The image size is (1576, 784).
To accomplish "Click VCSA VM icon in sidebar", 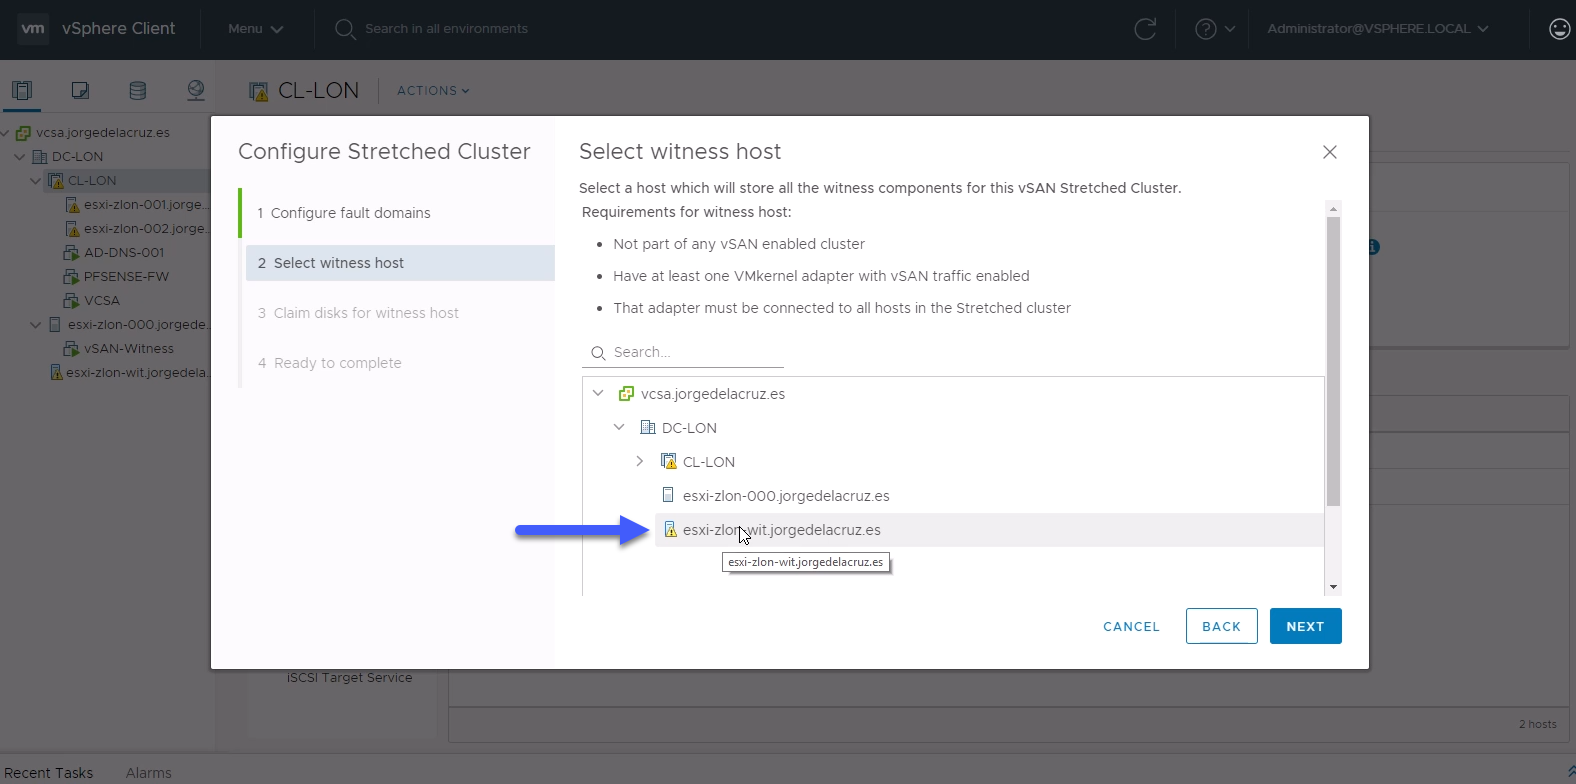I will coord(71,300).
